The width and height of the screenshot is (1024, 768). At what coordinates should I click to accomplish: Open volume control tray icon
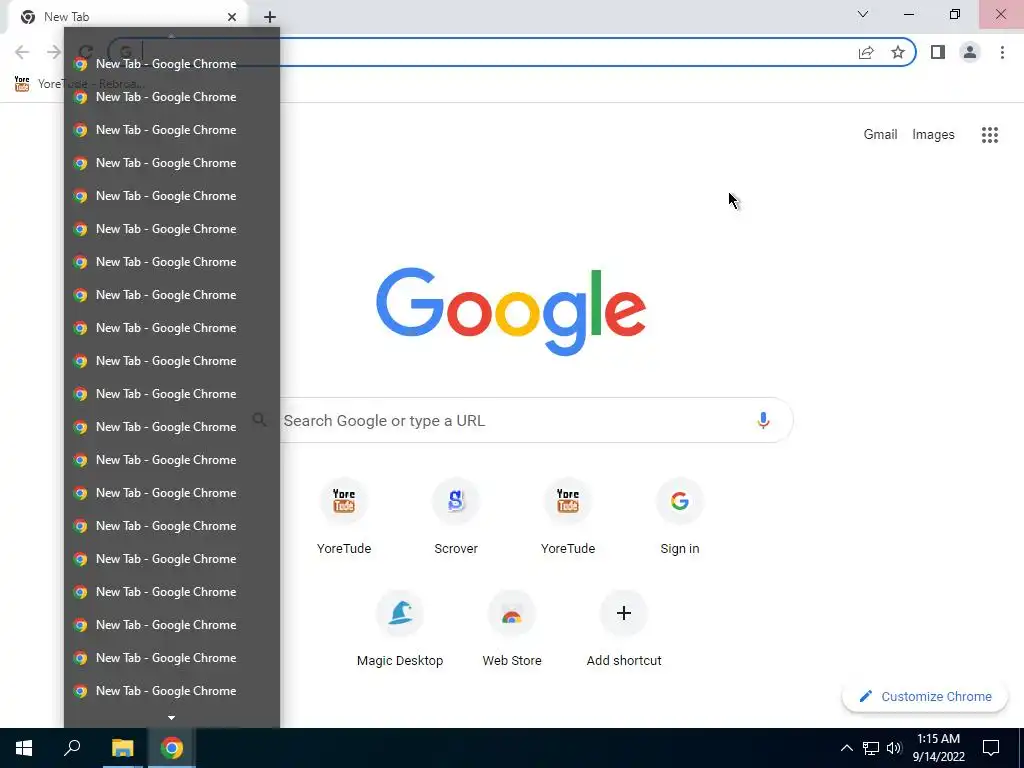pyautogui.click(x=894, y=748)
